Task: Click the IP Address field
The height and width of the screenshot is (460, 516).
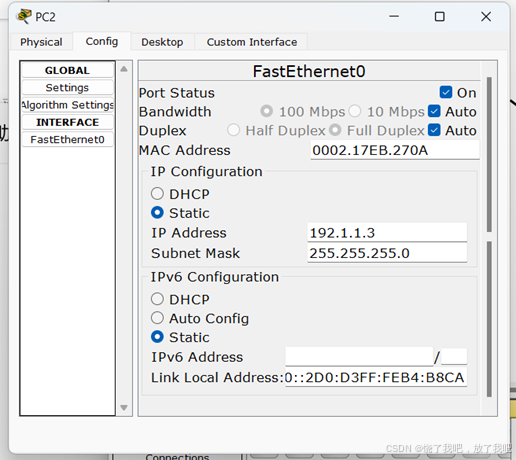Action: 387,233
